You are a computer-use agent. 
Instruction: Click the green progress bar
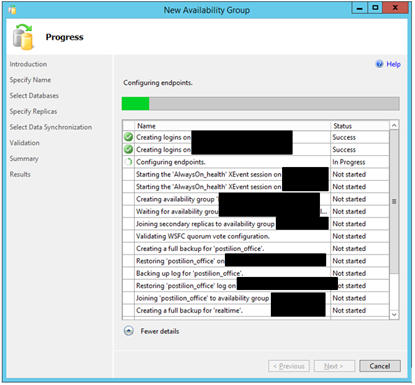[x=261, y=104]
